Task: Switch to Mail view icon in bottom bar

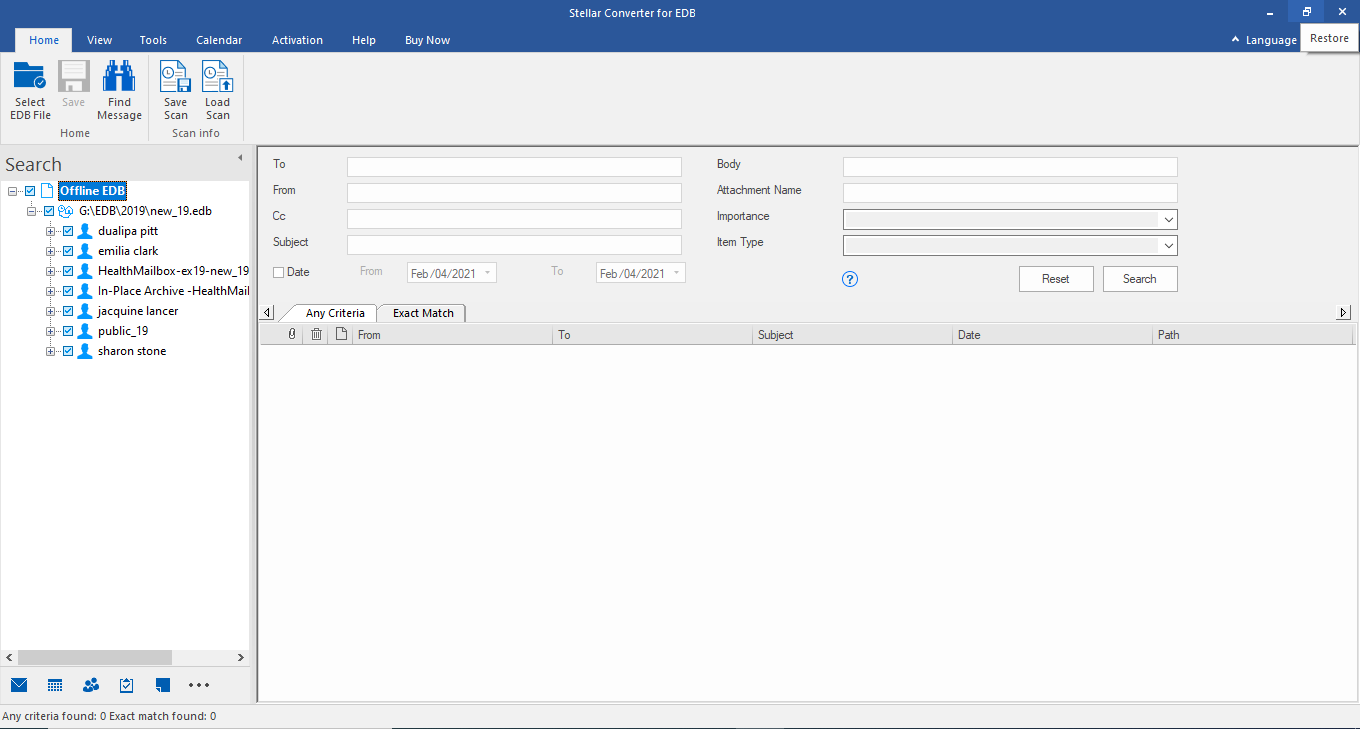Action: click(x=19, y=685)
